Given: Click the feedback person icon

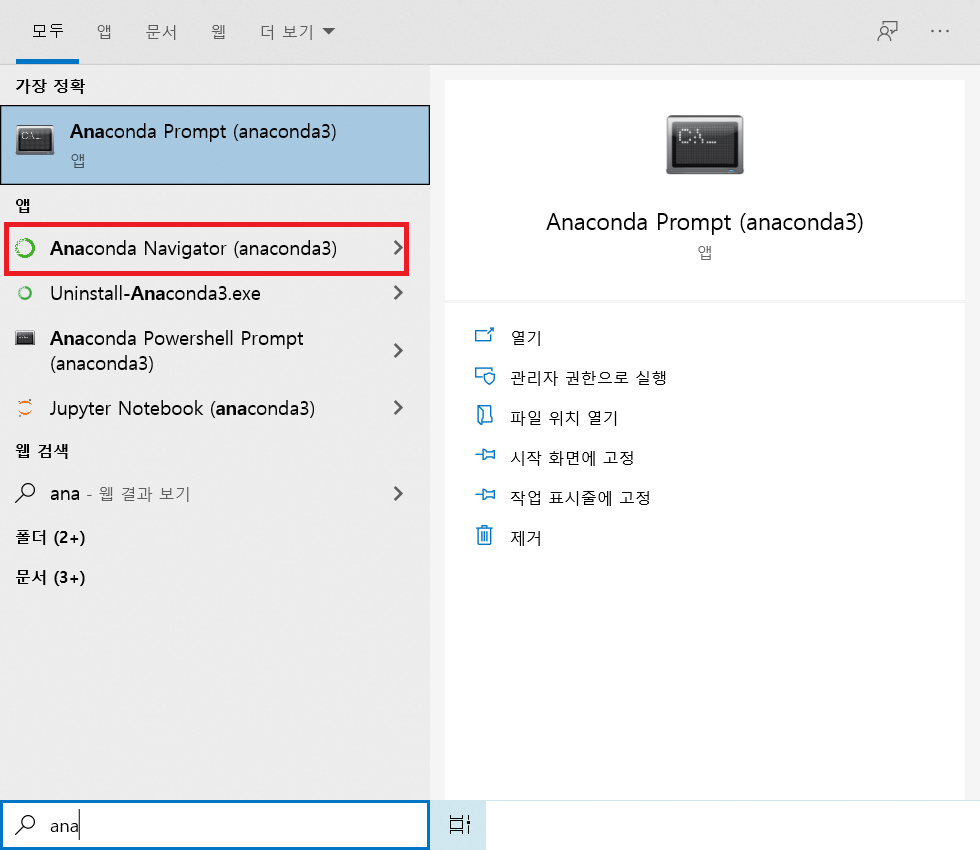Looking at the screenshot, I should 888,31.
